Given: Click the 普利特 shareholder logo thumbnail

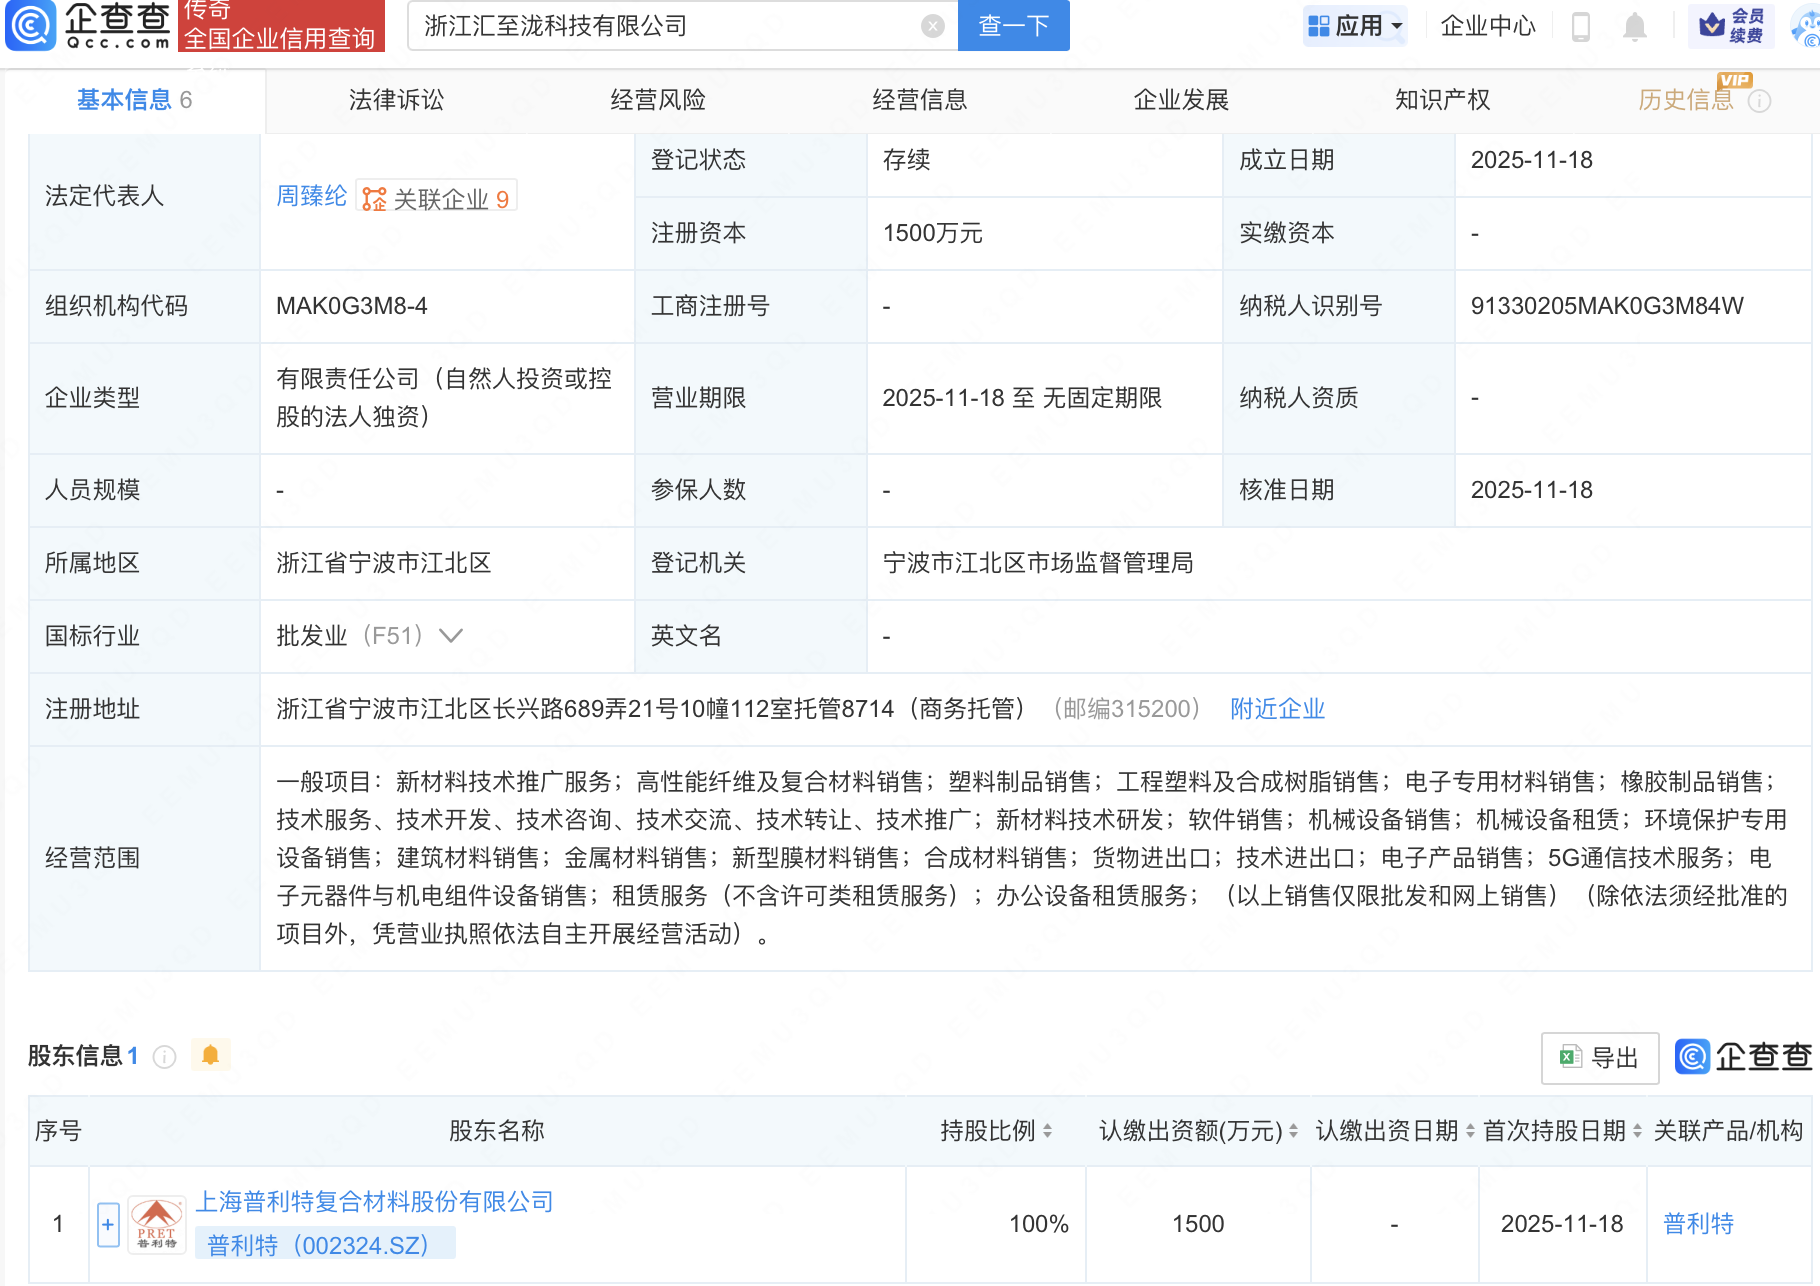Looking at the screenshot, I should click(157, 1224).
